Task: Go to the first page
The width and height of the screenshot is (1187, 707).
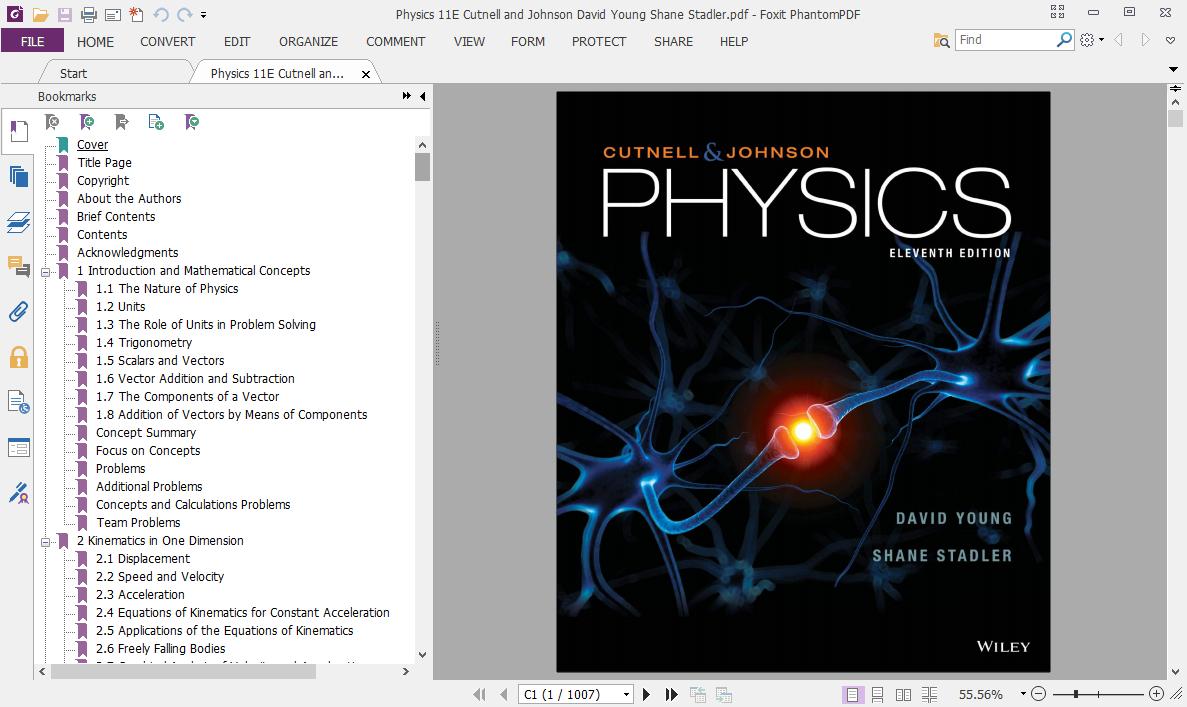Action: [478, 694]
